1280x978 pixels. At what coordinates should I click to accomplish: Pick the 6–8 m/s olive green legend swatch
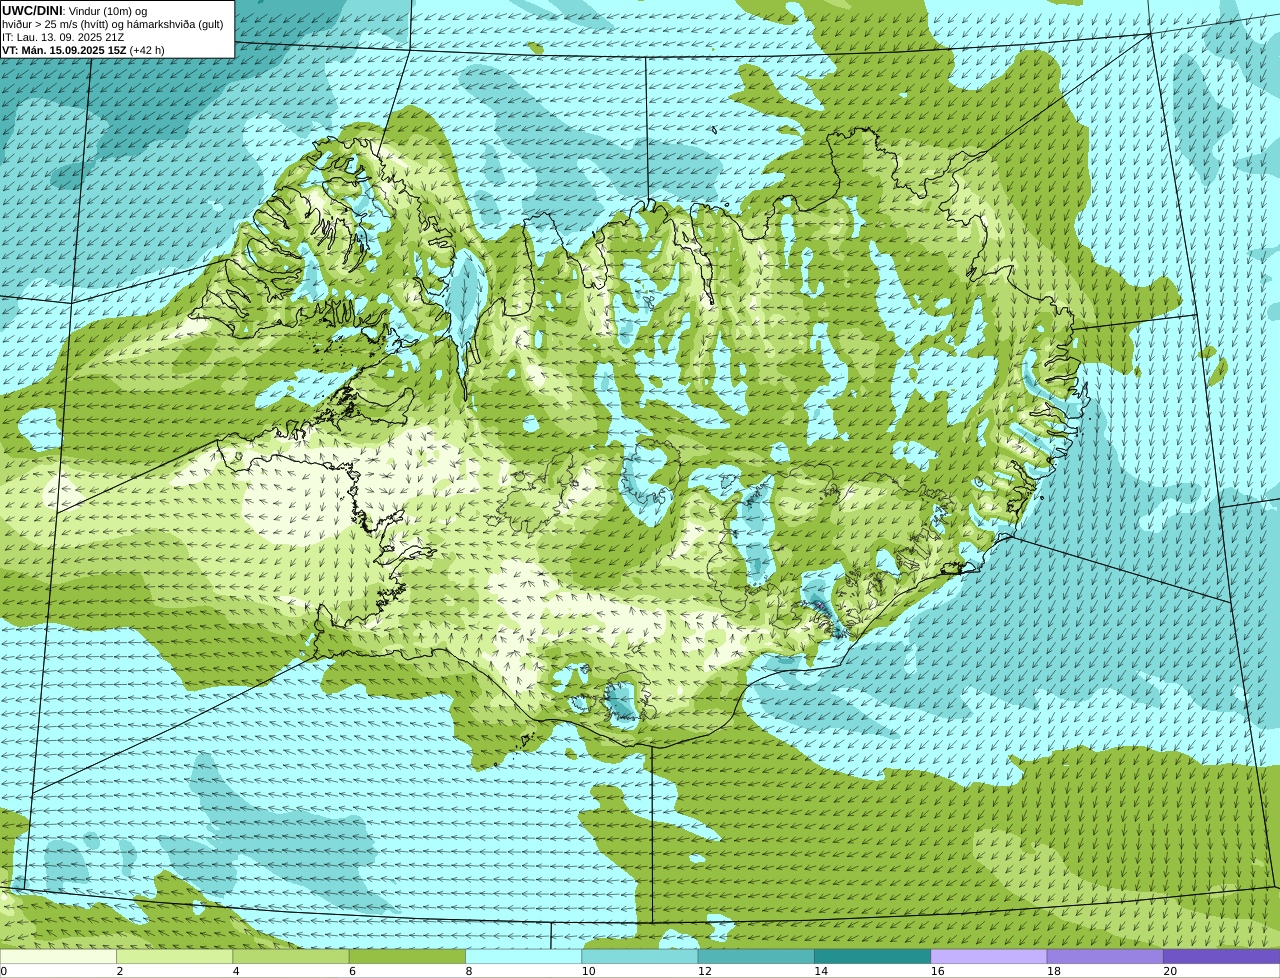(407, 956)
